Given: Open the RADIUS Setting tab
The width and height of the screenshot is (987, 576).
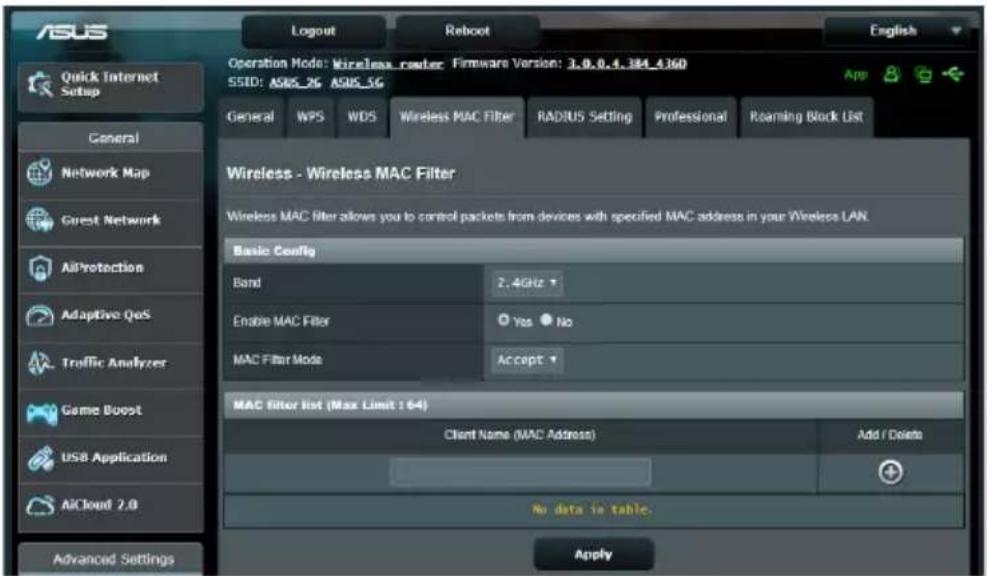Looking at the screenshot, I should pos(584,117).
